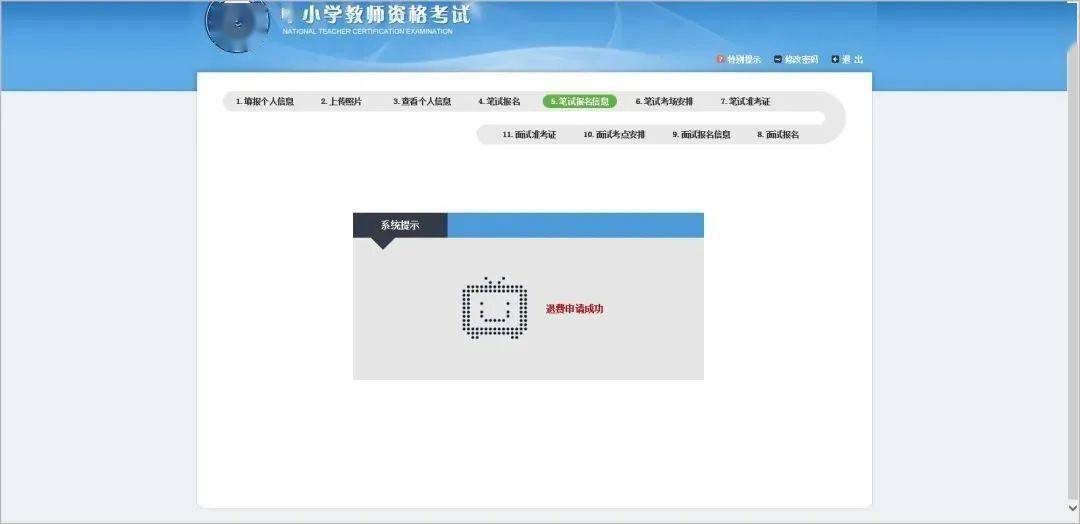Open step 1 填报个人信息
This screenshot has height=524, width=1080.
click(x=265, y=101)
